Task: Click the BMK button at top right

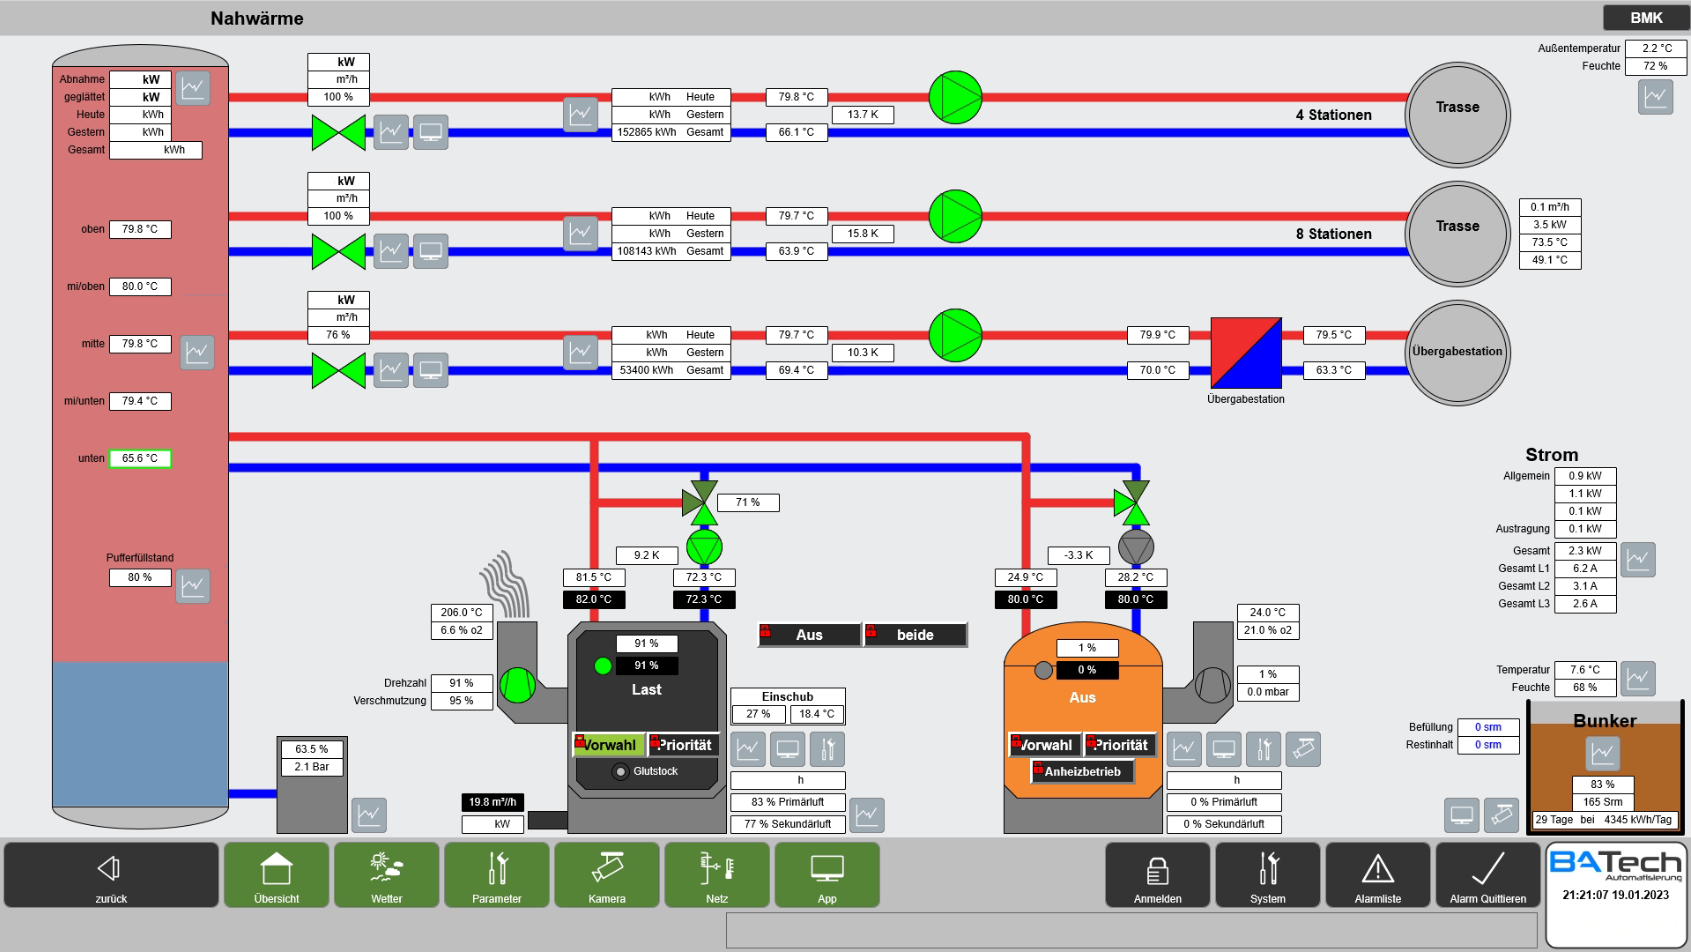Action: [x=1646, y=18]
